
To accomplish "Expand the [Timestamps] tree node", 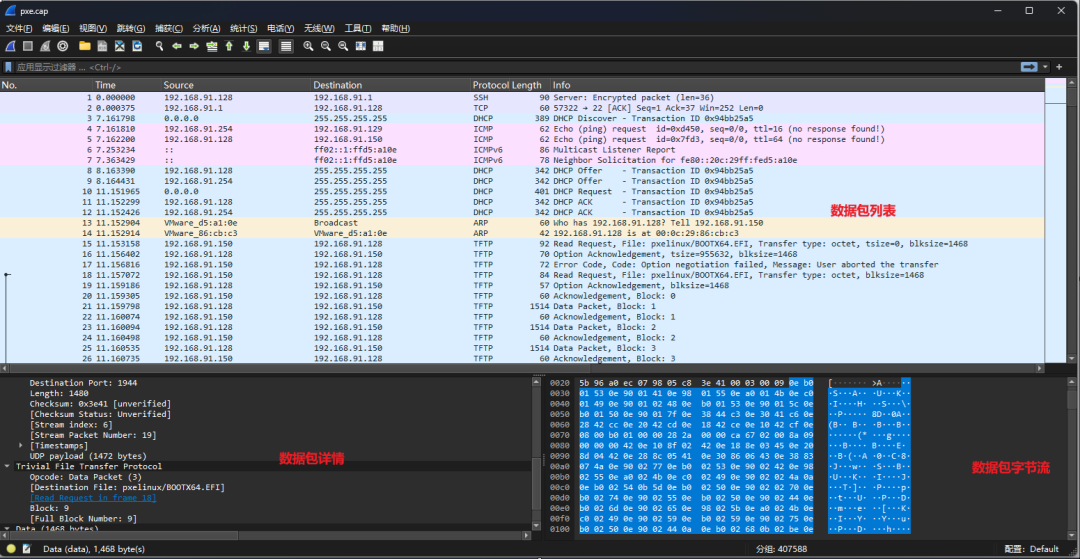I will click(x=21, y=445).
